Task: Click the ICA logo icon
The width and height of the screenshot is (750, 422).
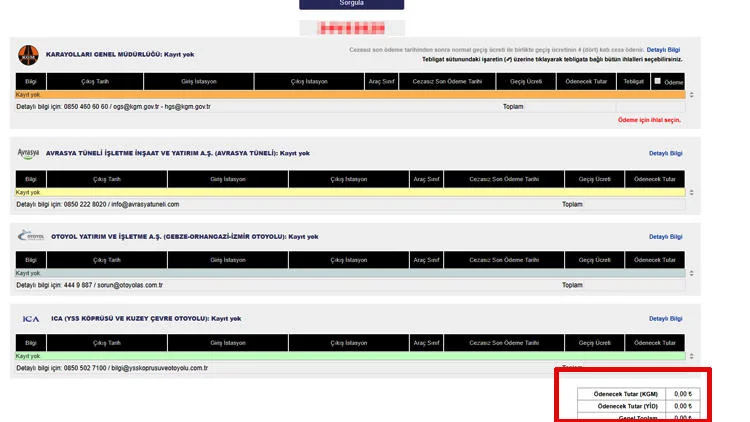Action: click(x=29, y=319)
